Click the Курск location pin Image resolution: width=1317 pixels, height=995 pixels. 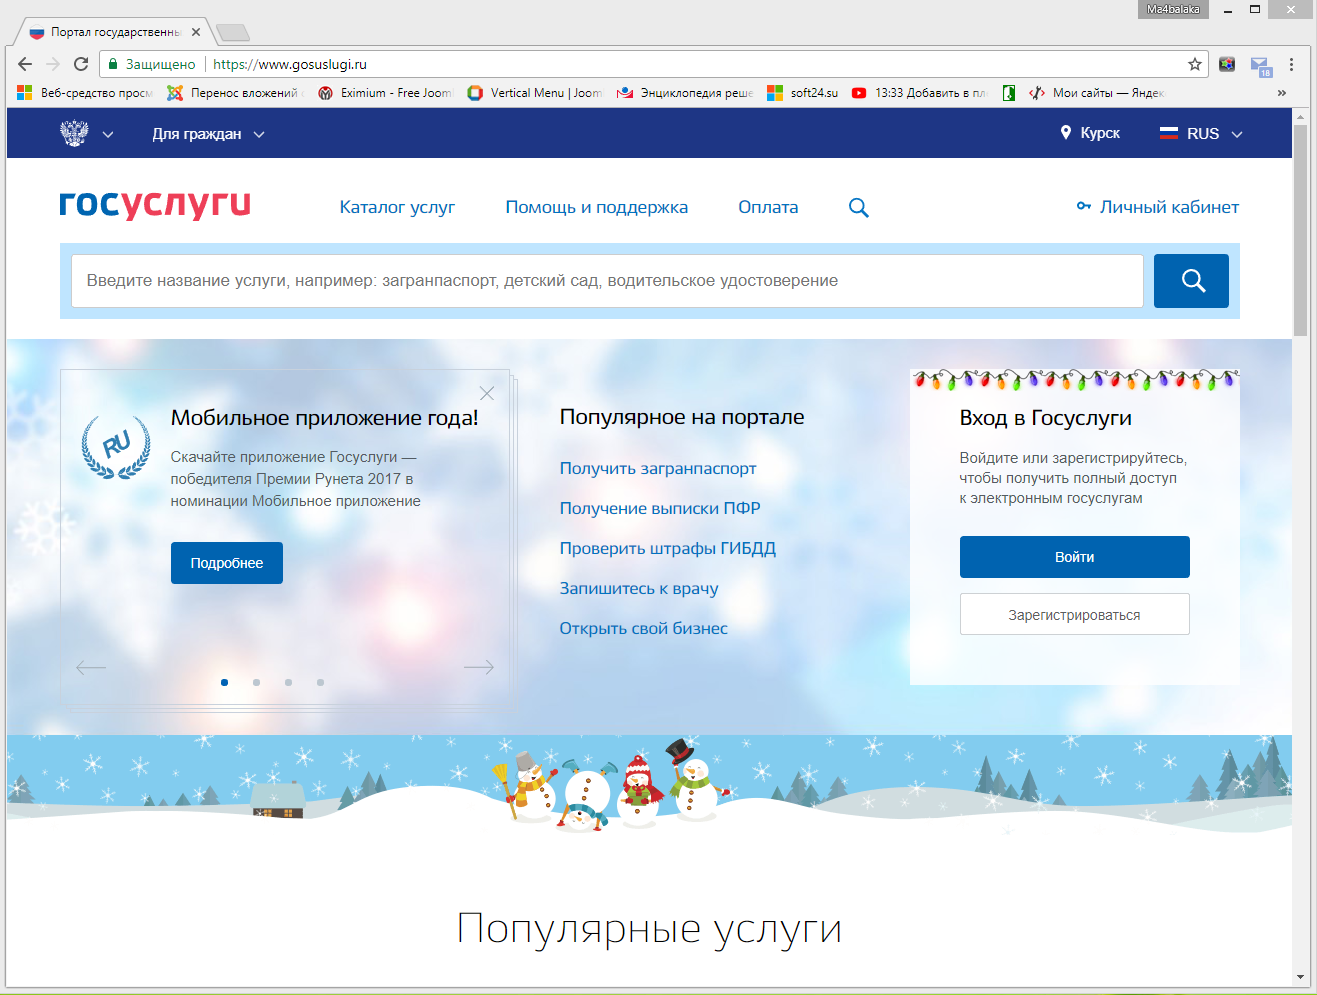pyautogui.click(x=1066, y=133)
